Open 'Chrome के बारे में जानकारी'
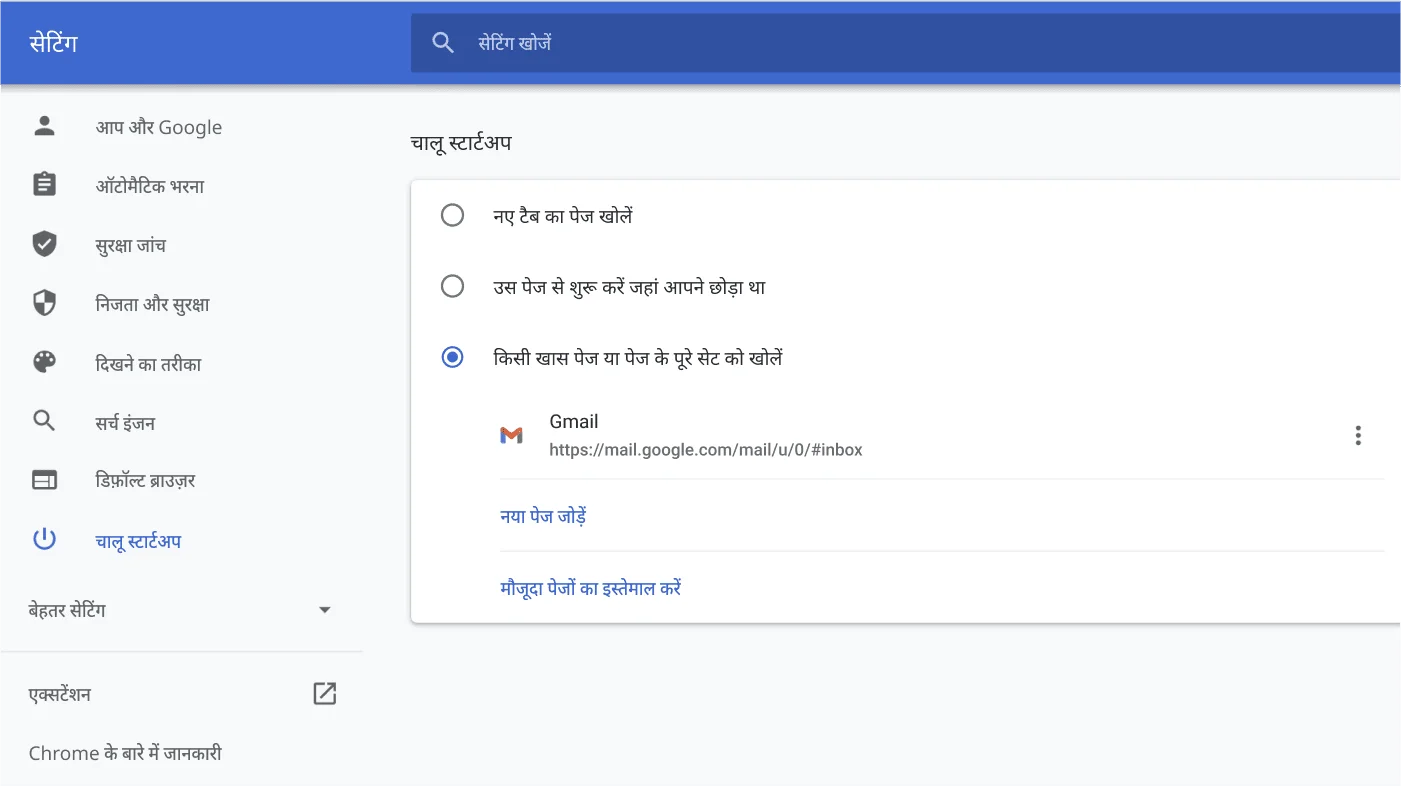 (x=126, y=752)
